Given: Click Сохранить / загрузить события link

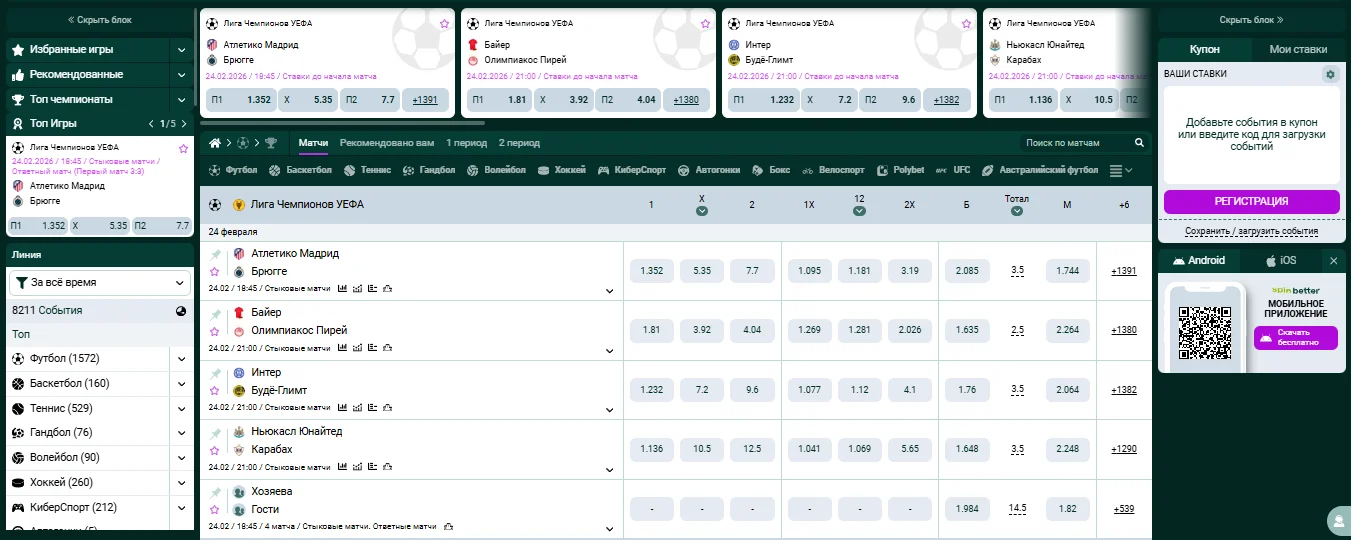Looking at the screenshot, I should click(x=1251, y=231).
